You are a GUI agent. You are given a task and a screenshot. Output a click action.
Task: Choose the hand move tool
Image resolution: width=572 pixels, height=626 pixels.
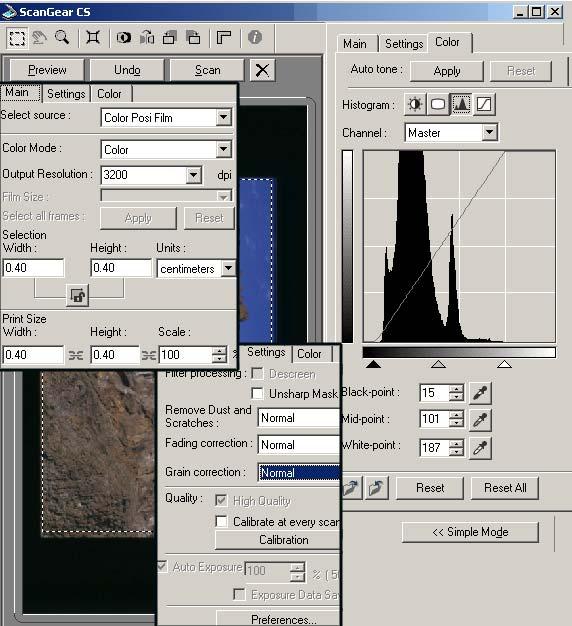click(39, 38)
